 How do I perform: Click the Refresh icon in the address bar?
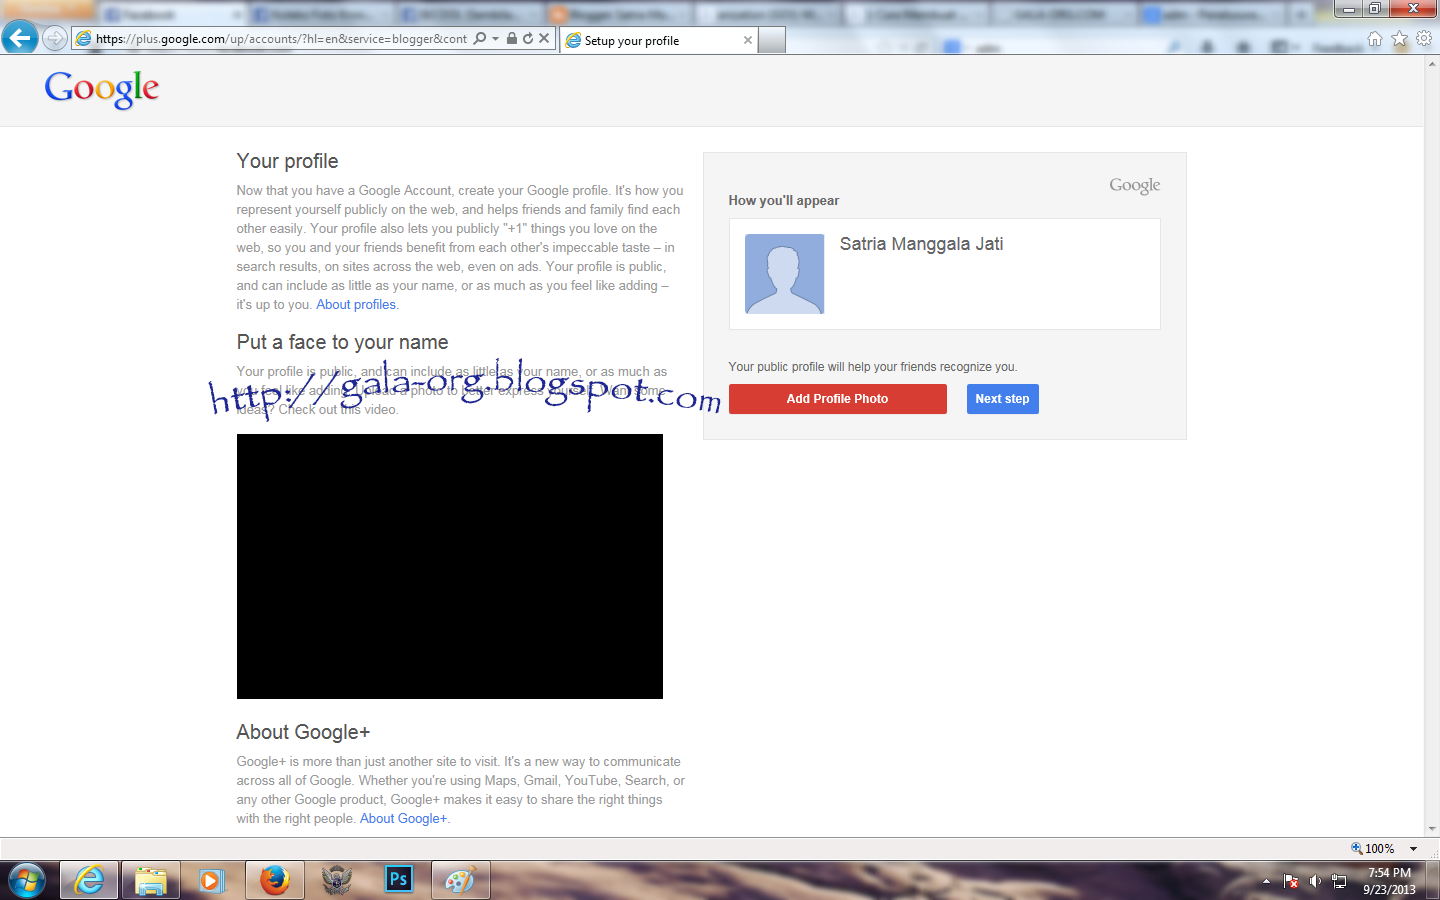click(x=528, y=38)
